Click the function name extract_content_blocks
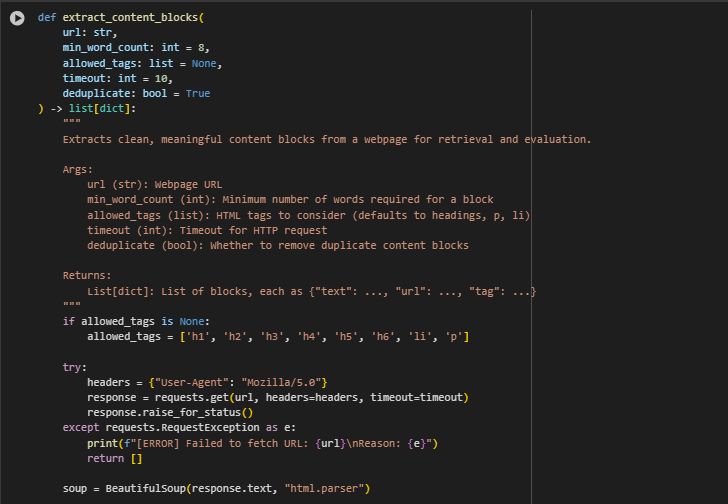Viewport: 728px width, 504px height. [130, 18]
